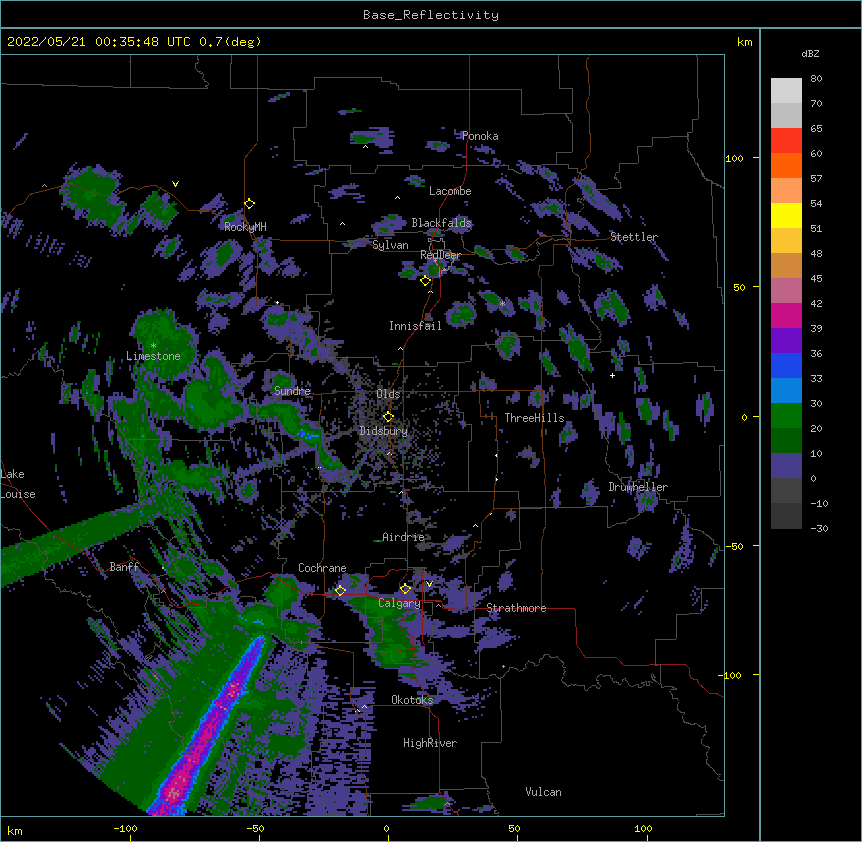Screen dimensions: 862x842
Task: Click the -30 legend value
Action: [819, 528]
